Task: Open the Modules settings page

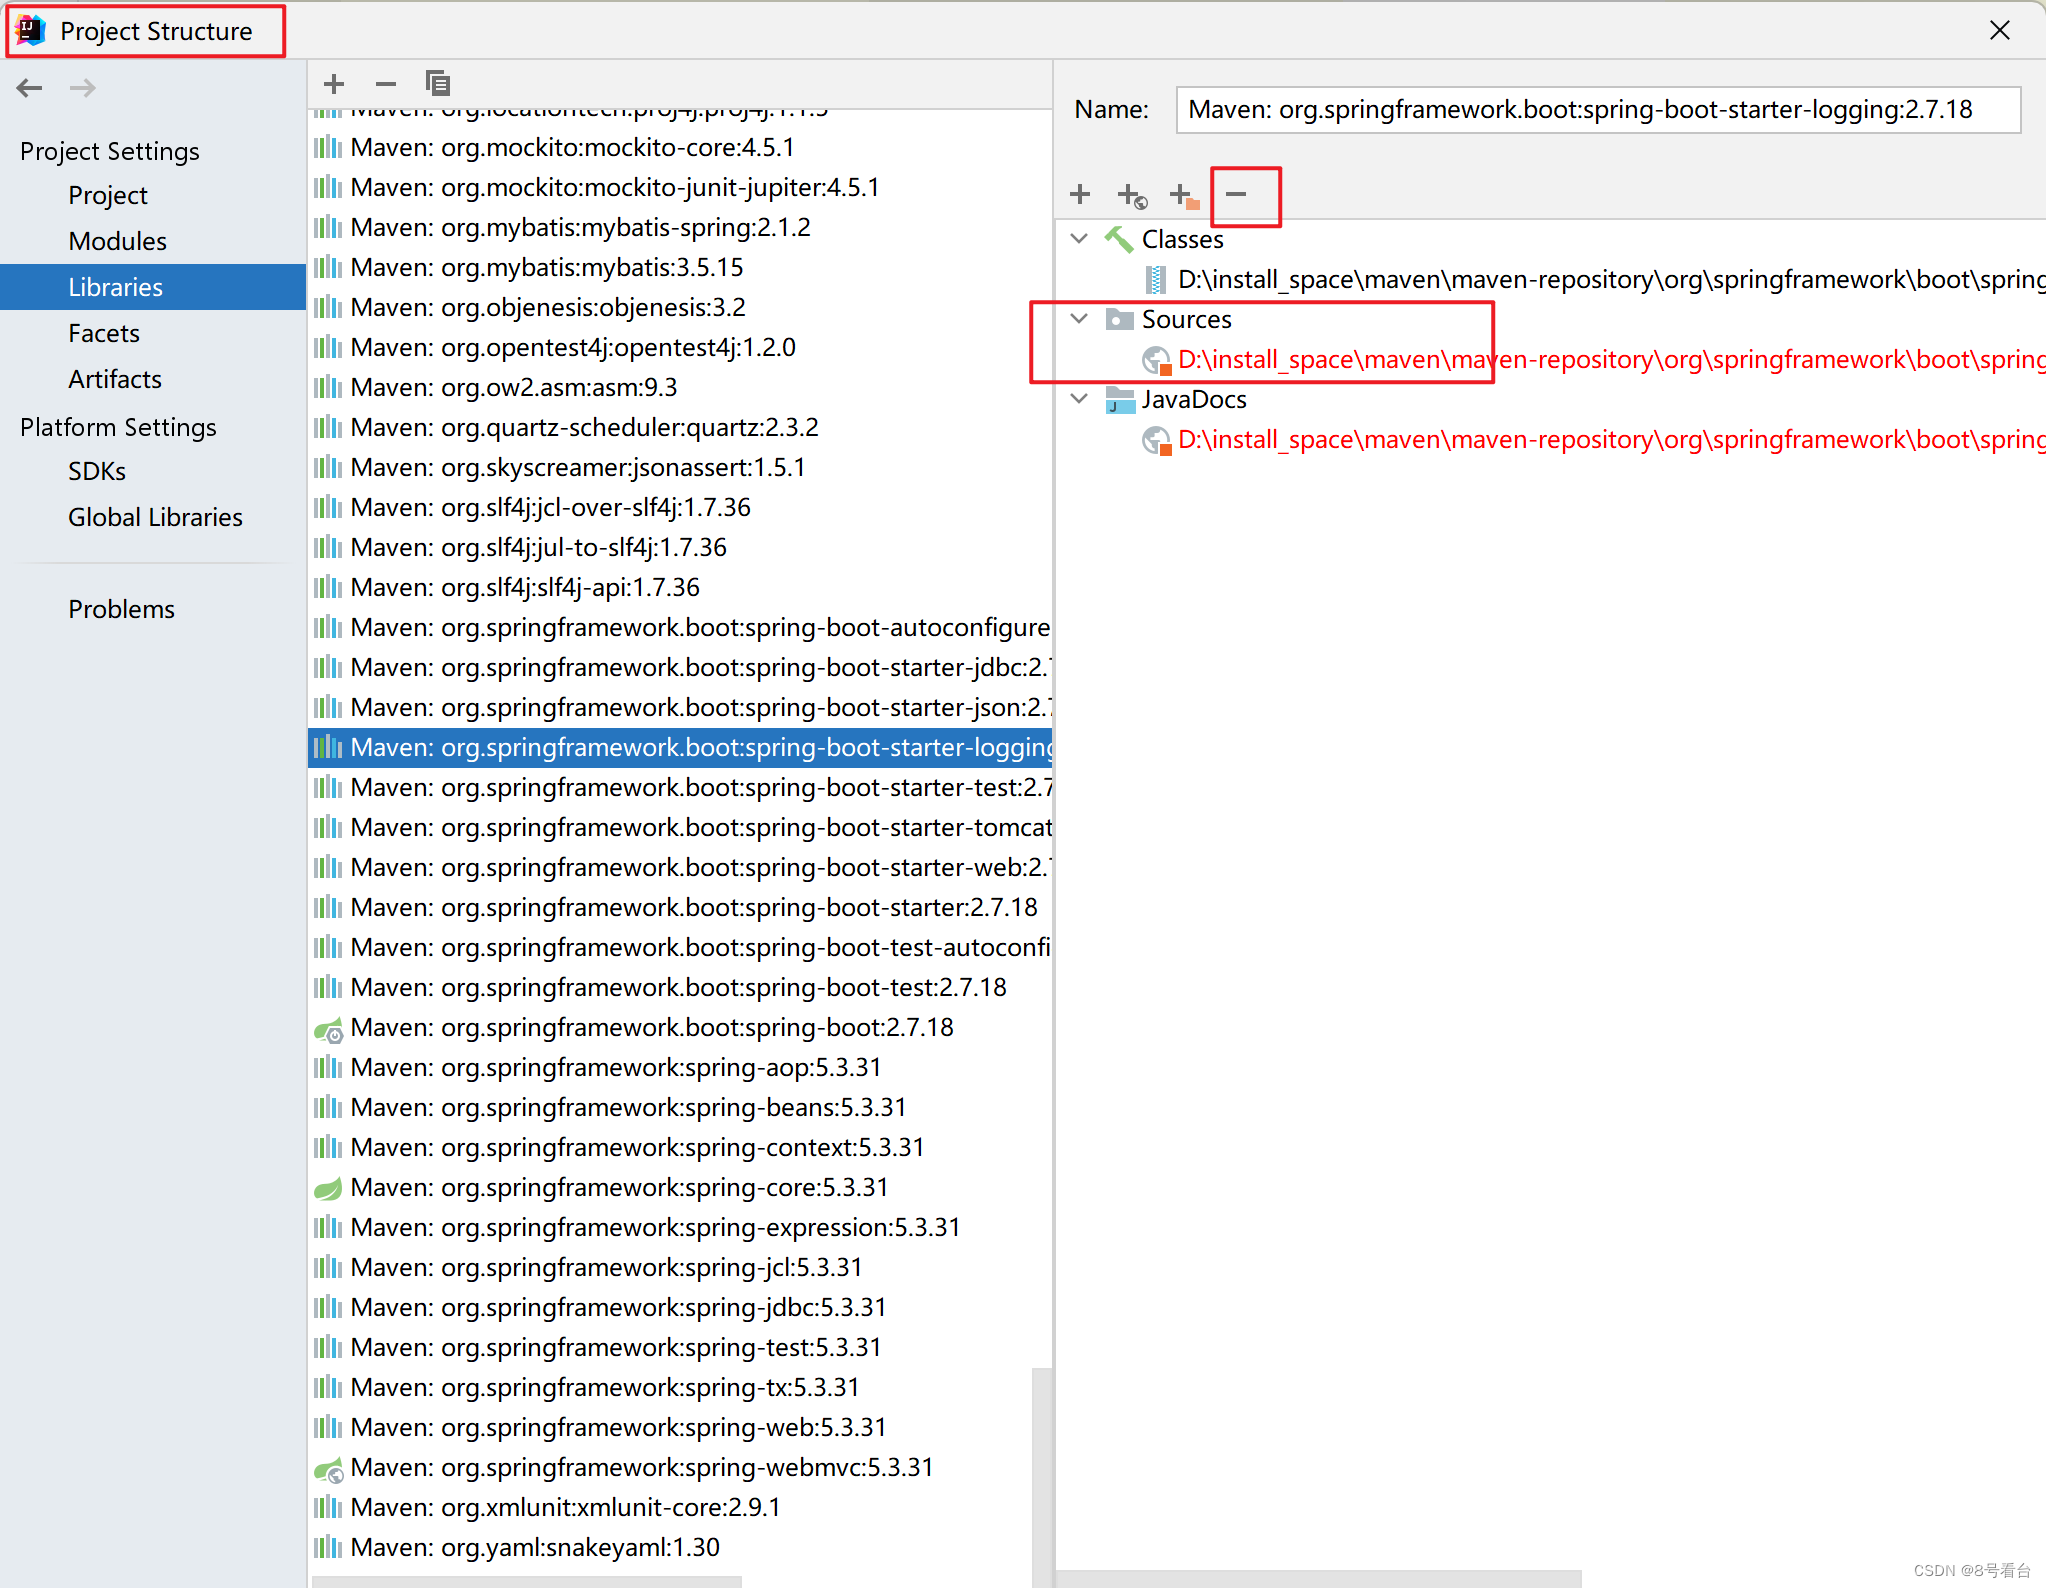Action: point(117,241)
